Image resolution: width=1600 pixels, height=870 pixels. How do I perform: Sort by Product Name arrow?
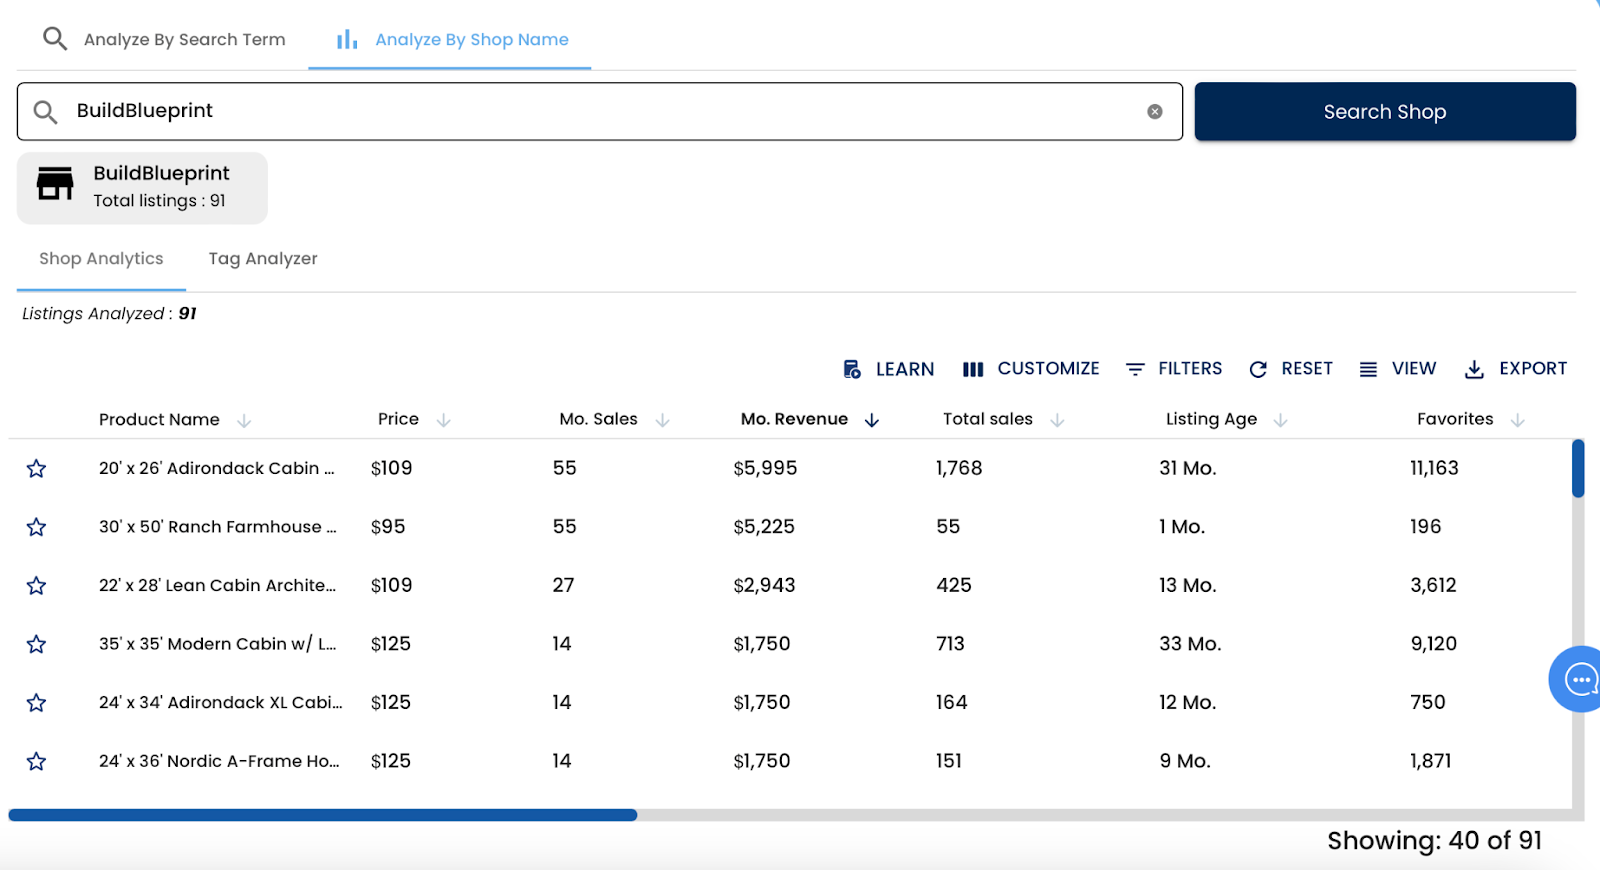click(244, 420)
